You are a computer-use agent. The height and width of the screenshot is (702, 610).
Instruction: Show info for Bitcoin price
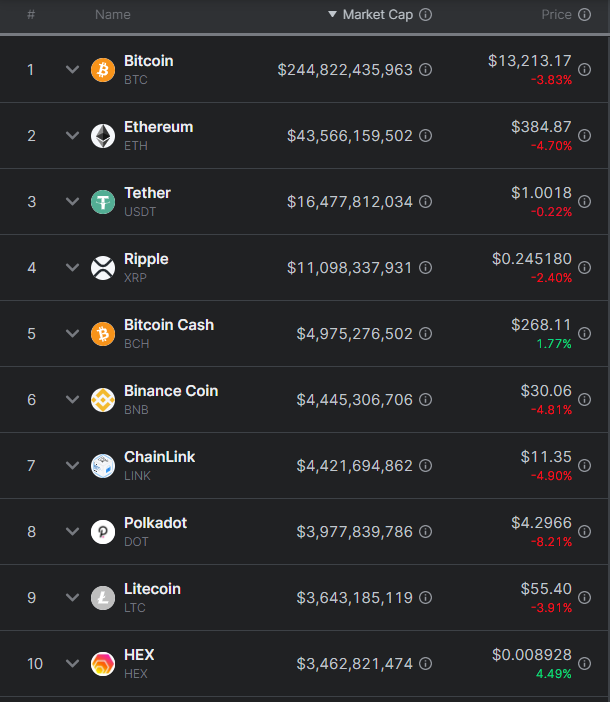click(584, 70)
